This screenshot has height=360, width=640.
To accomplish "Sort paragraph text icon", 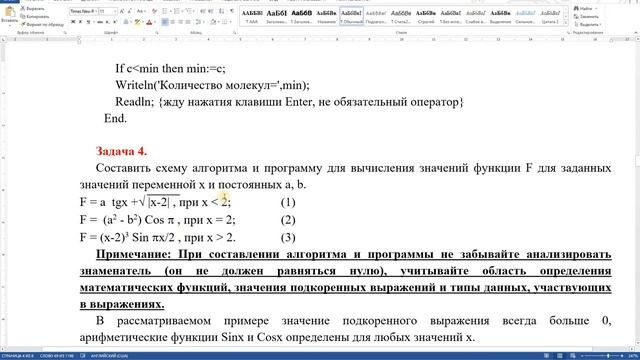I will tap(222, 11).
